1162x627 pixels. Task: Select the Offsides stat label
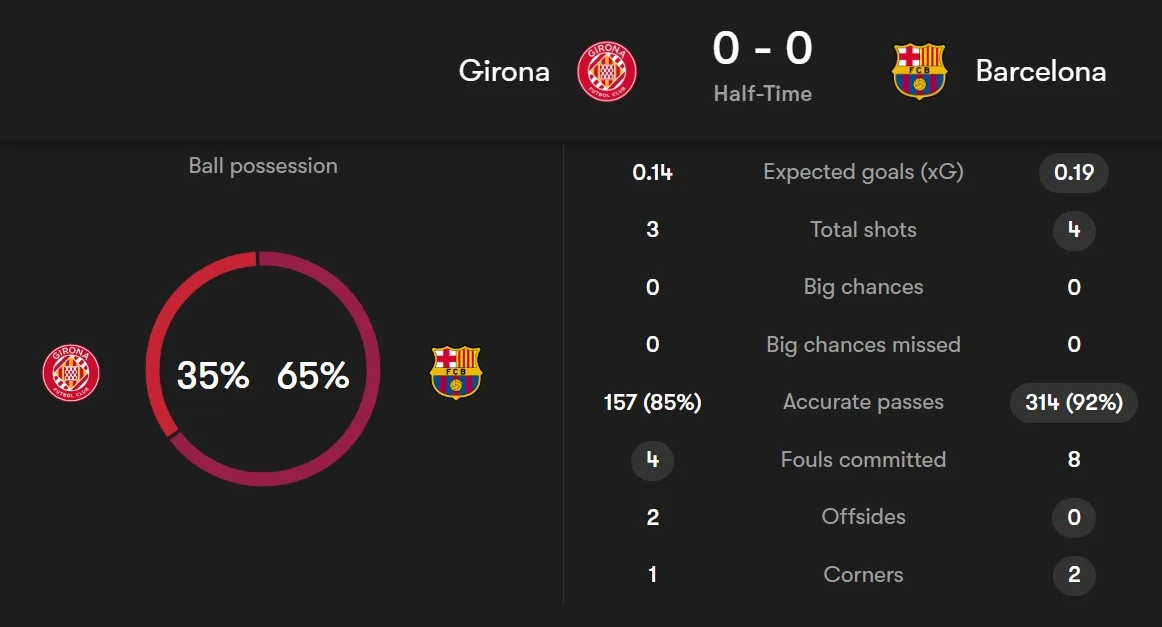pos(863,517)
